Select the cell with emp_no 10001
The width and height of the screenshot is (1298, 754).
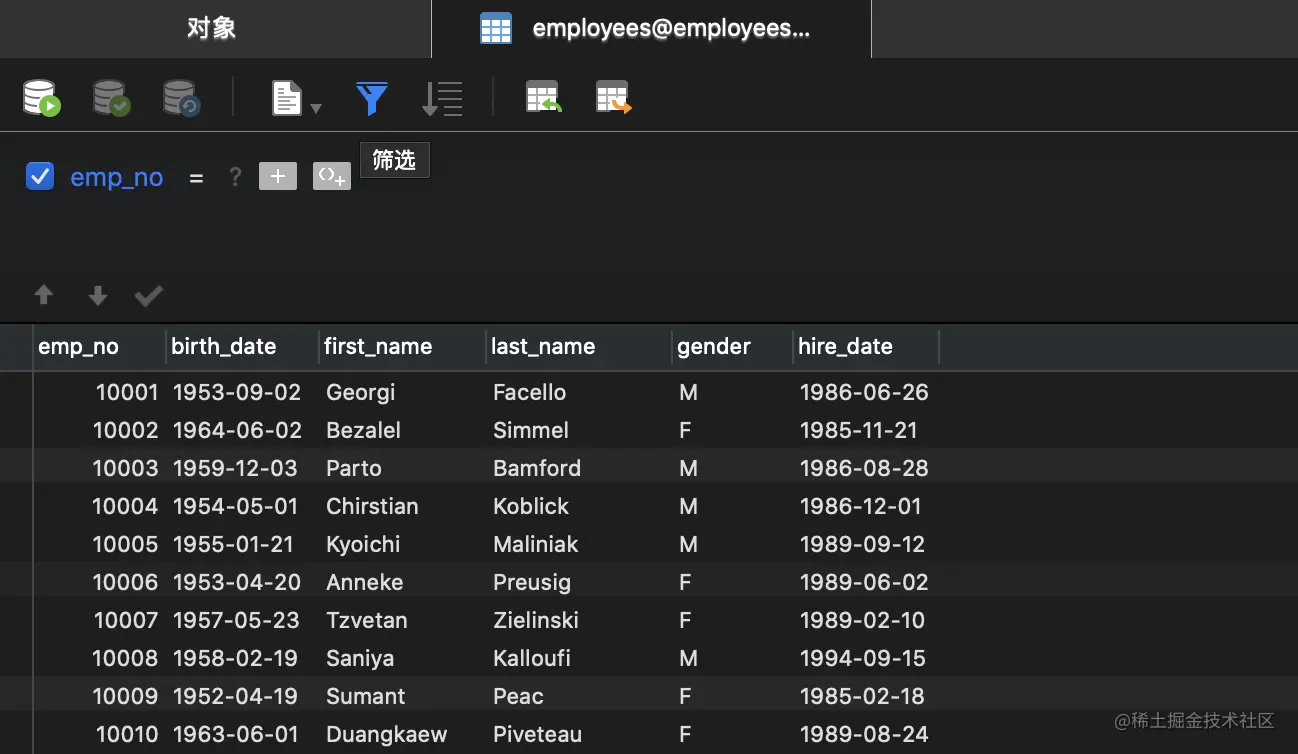(127, 392)
